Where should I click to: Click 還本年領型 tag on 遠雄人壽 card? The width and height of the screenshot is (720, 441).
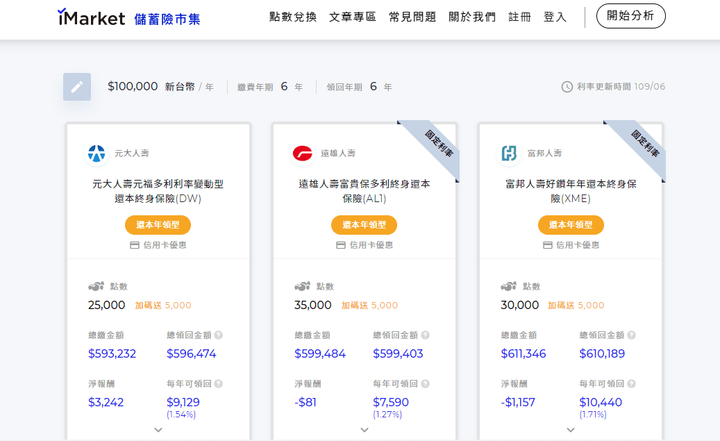(364, 225)
